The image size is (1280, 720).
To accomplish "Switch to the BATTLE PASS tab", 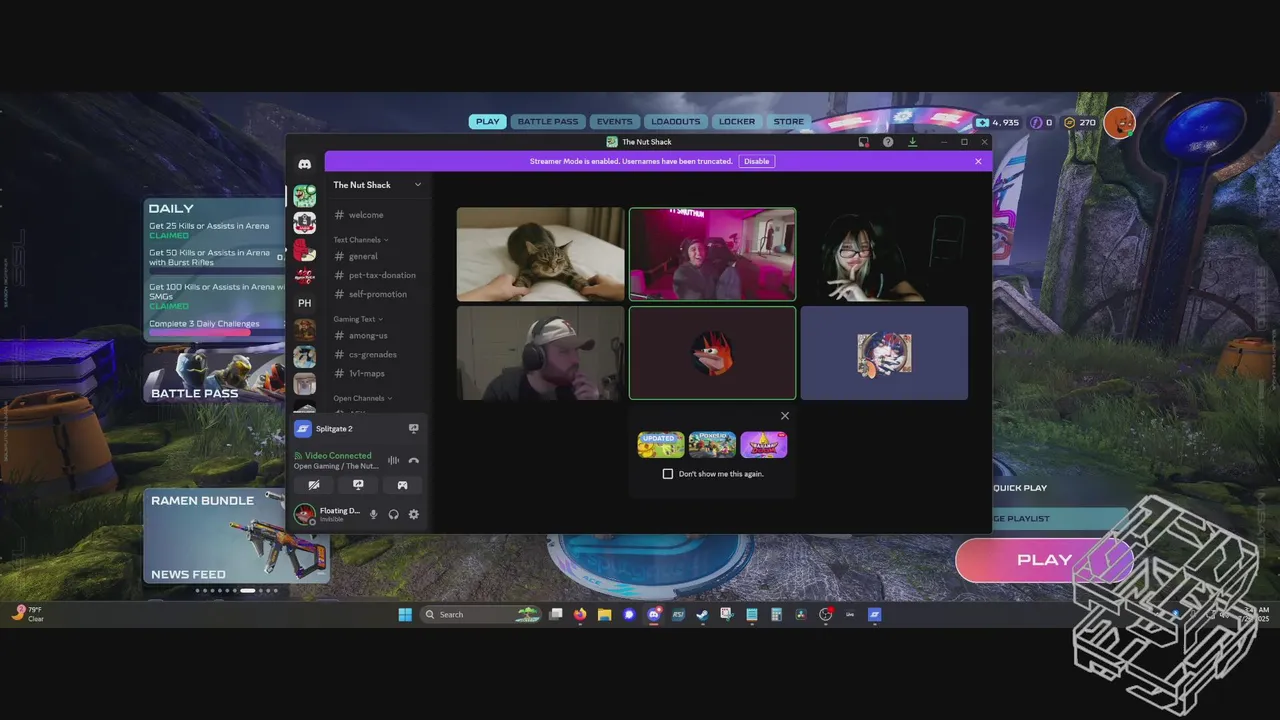I will coord(548,122).
